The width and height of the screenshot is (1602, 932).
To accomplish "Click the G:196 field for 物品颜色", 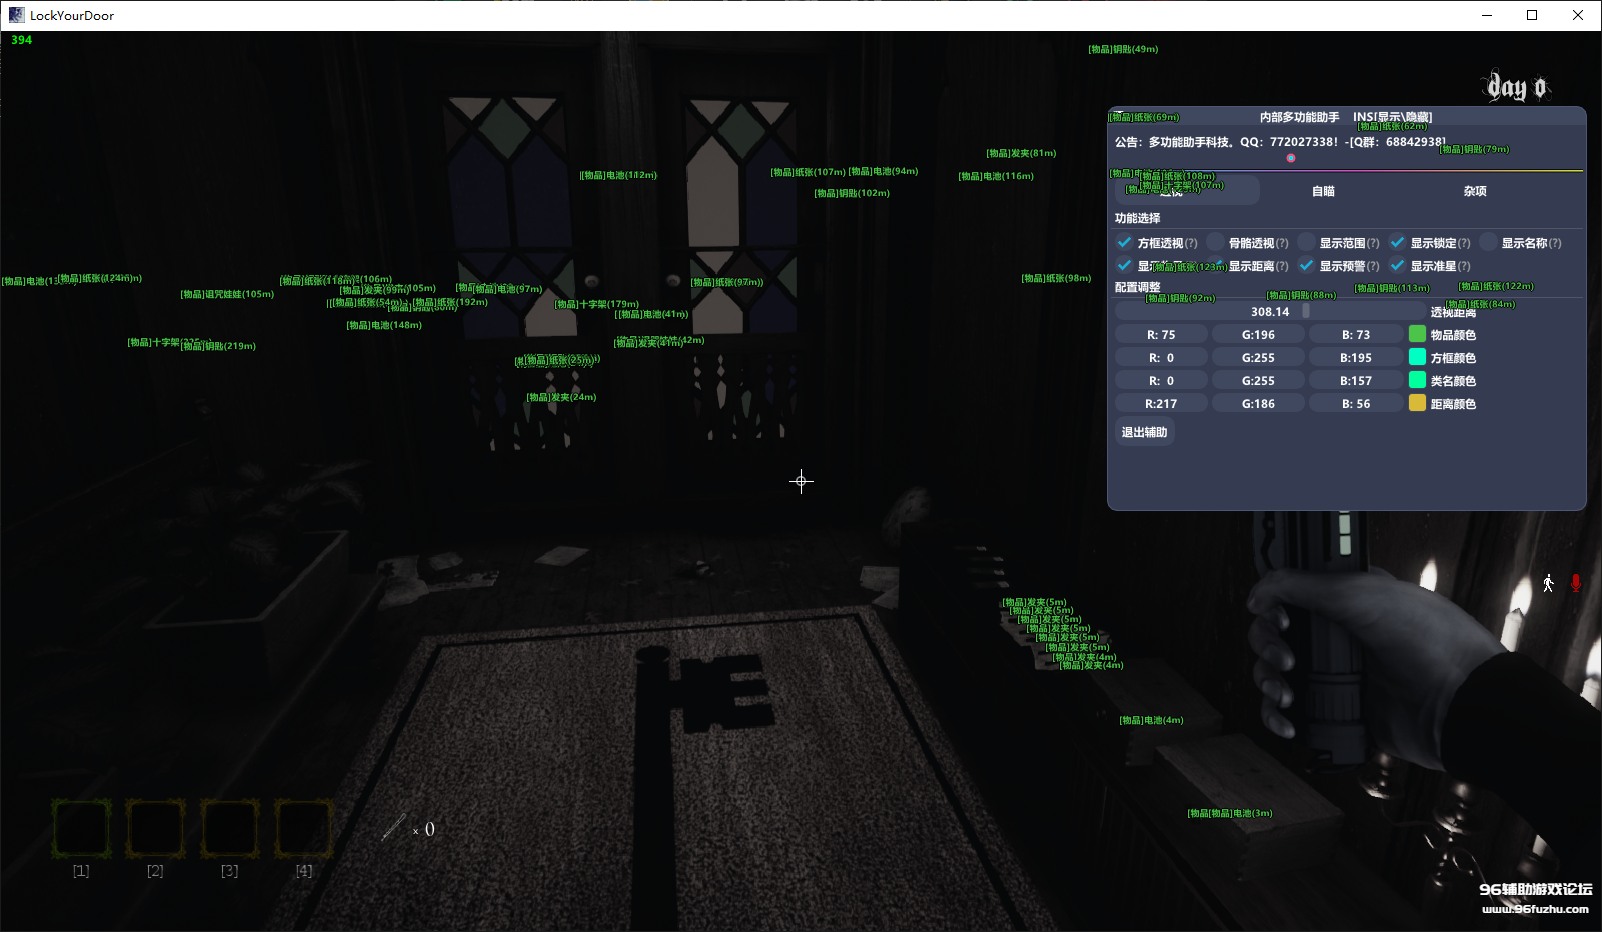I will click(x=1258, y=335).
